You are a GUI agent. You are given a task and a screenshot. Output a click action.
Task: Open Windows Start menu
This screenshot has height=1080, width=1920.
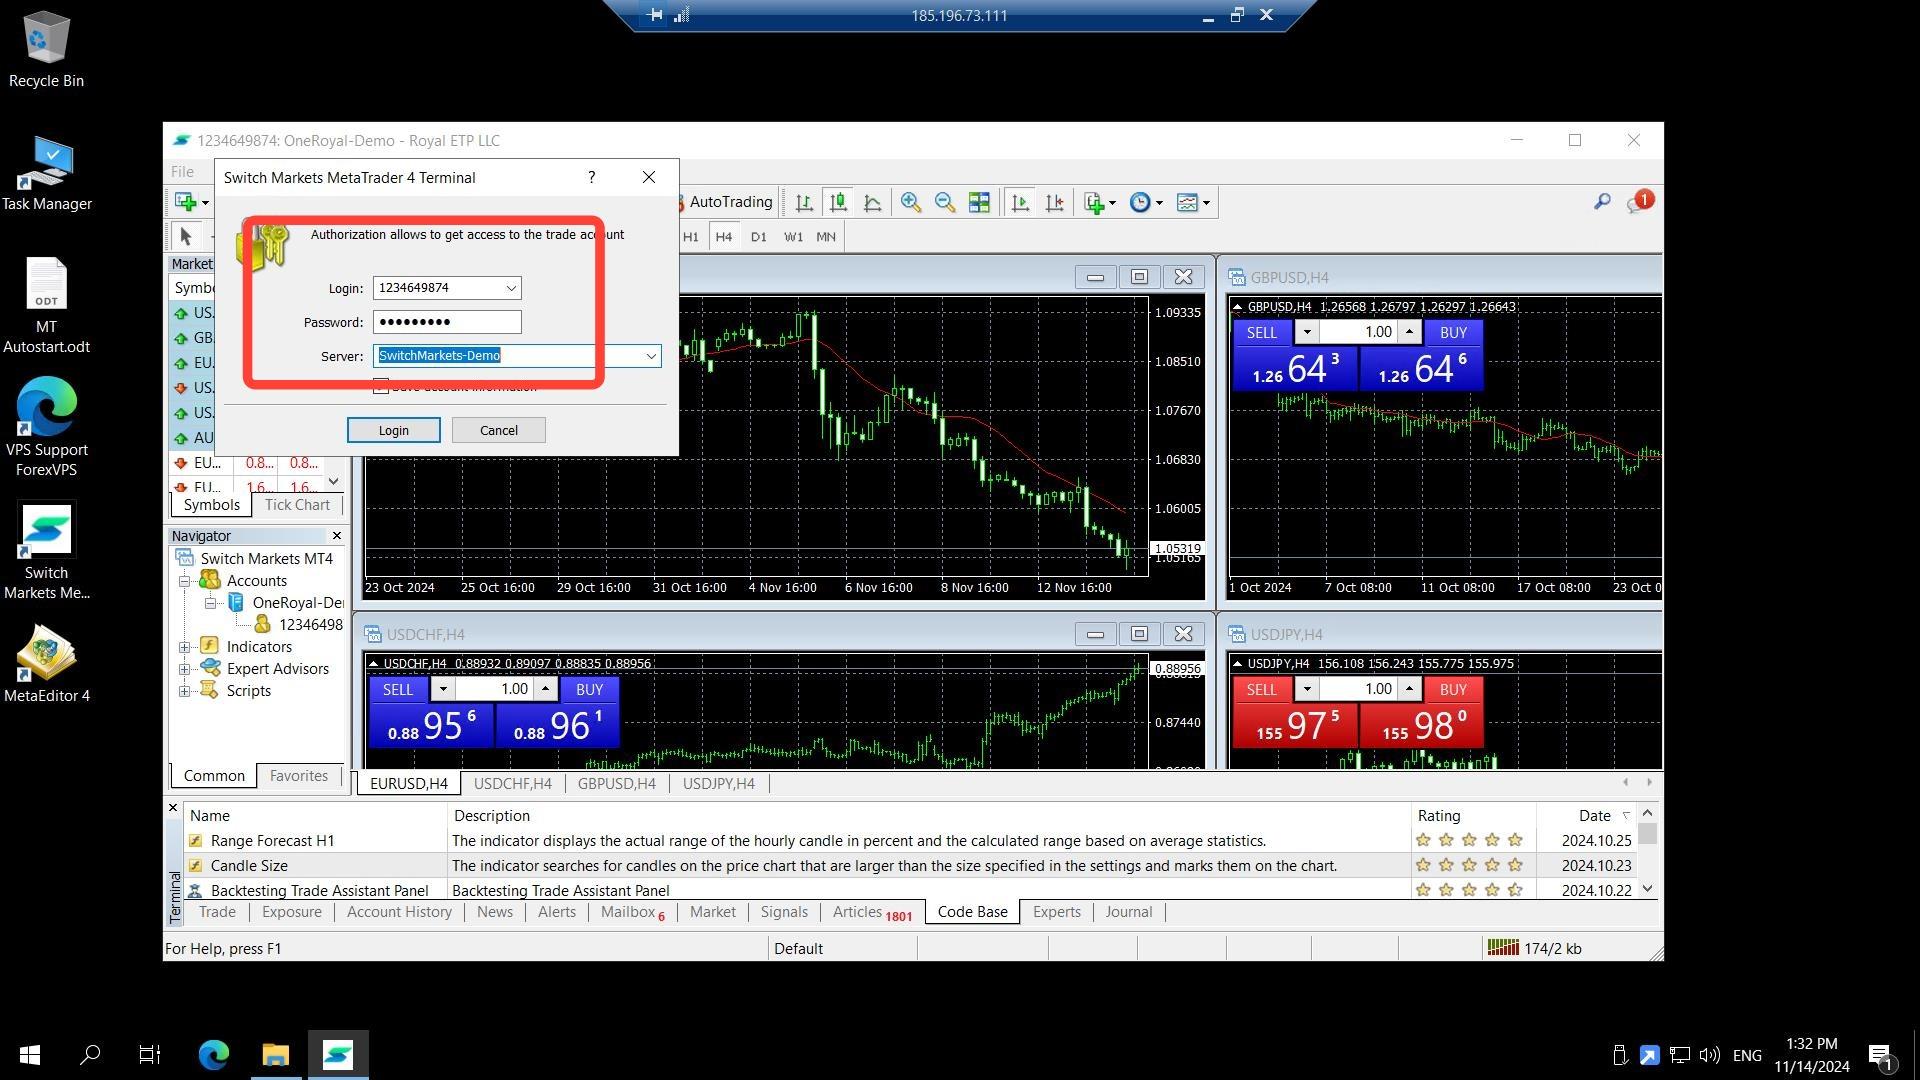pos(30,1054)
